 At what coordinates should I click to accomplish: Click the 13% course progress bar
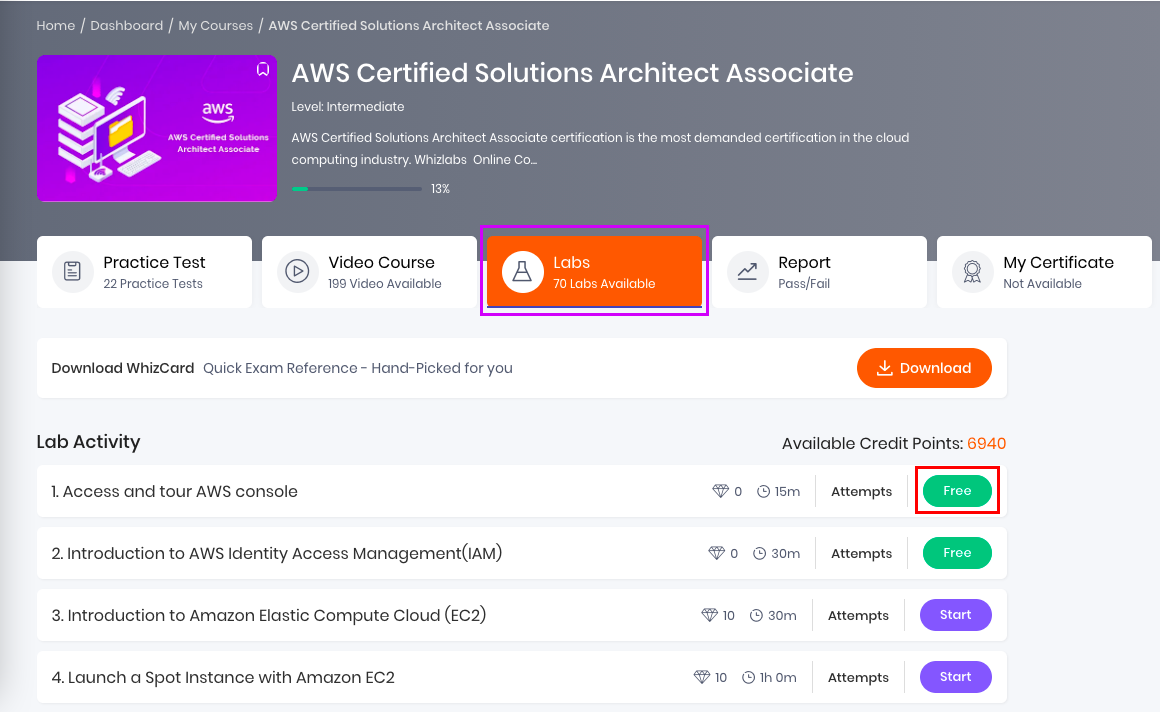[357, 189]
